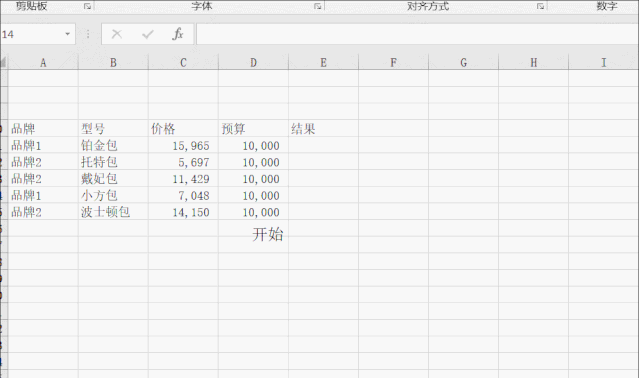639x378 pixels.
Task: Click inside the formula bar input
Action: click(x=417, y=34)
